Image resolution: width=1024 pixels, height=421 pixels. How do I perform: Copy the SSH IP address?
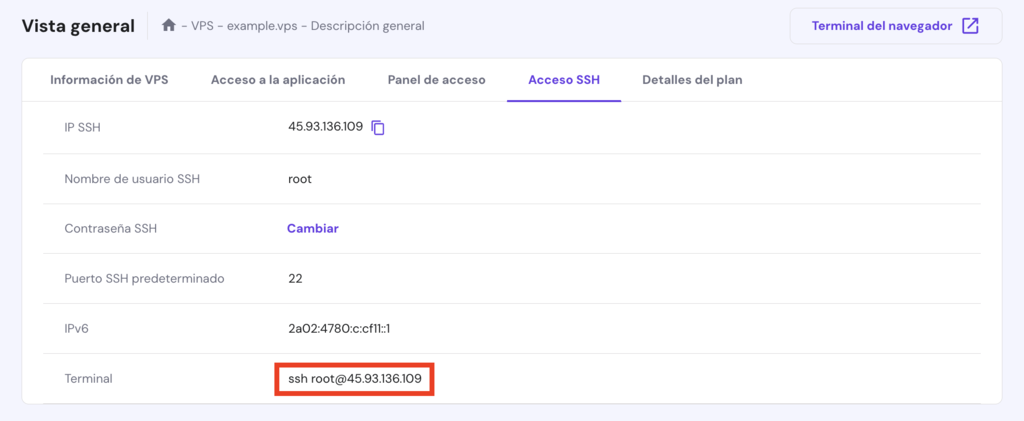coord(378,128)
